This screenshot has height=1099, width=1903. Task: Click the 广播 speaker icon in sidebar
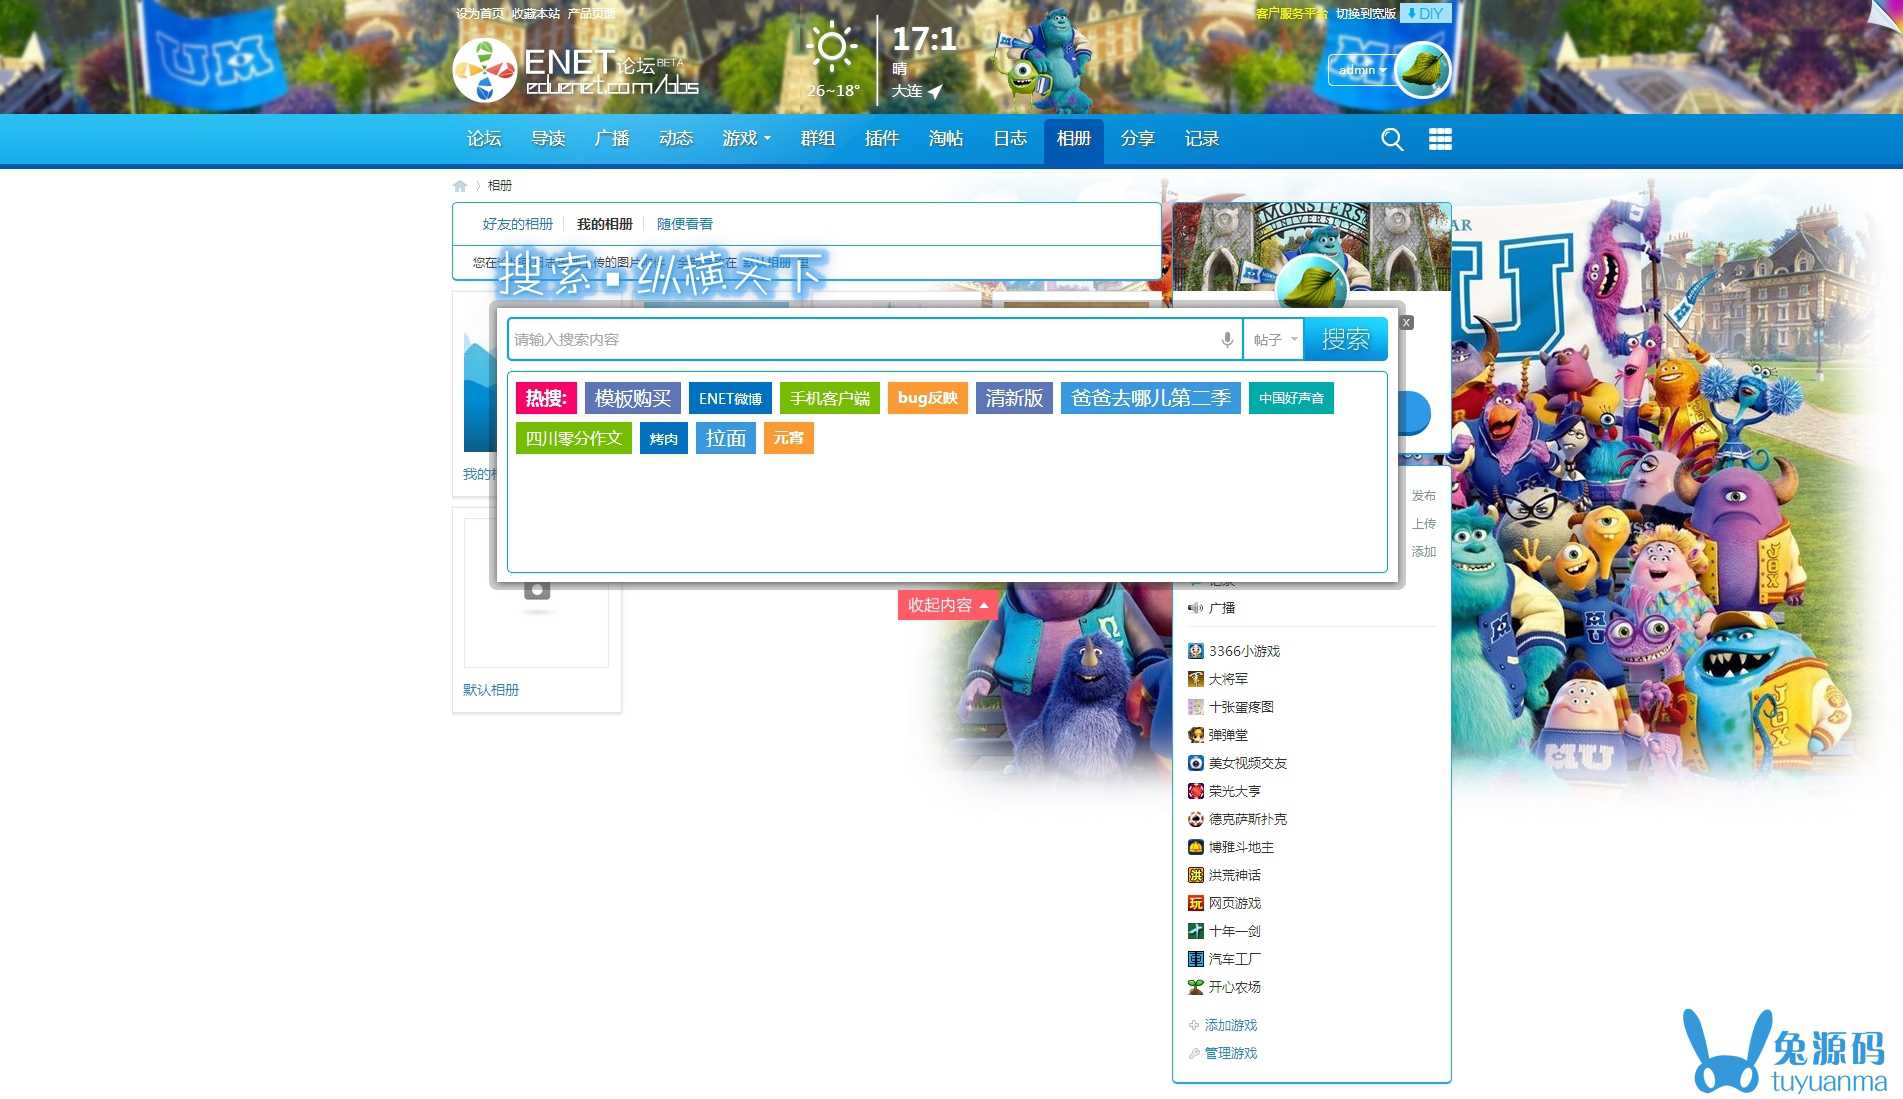(x=1195, y=608)
